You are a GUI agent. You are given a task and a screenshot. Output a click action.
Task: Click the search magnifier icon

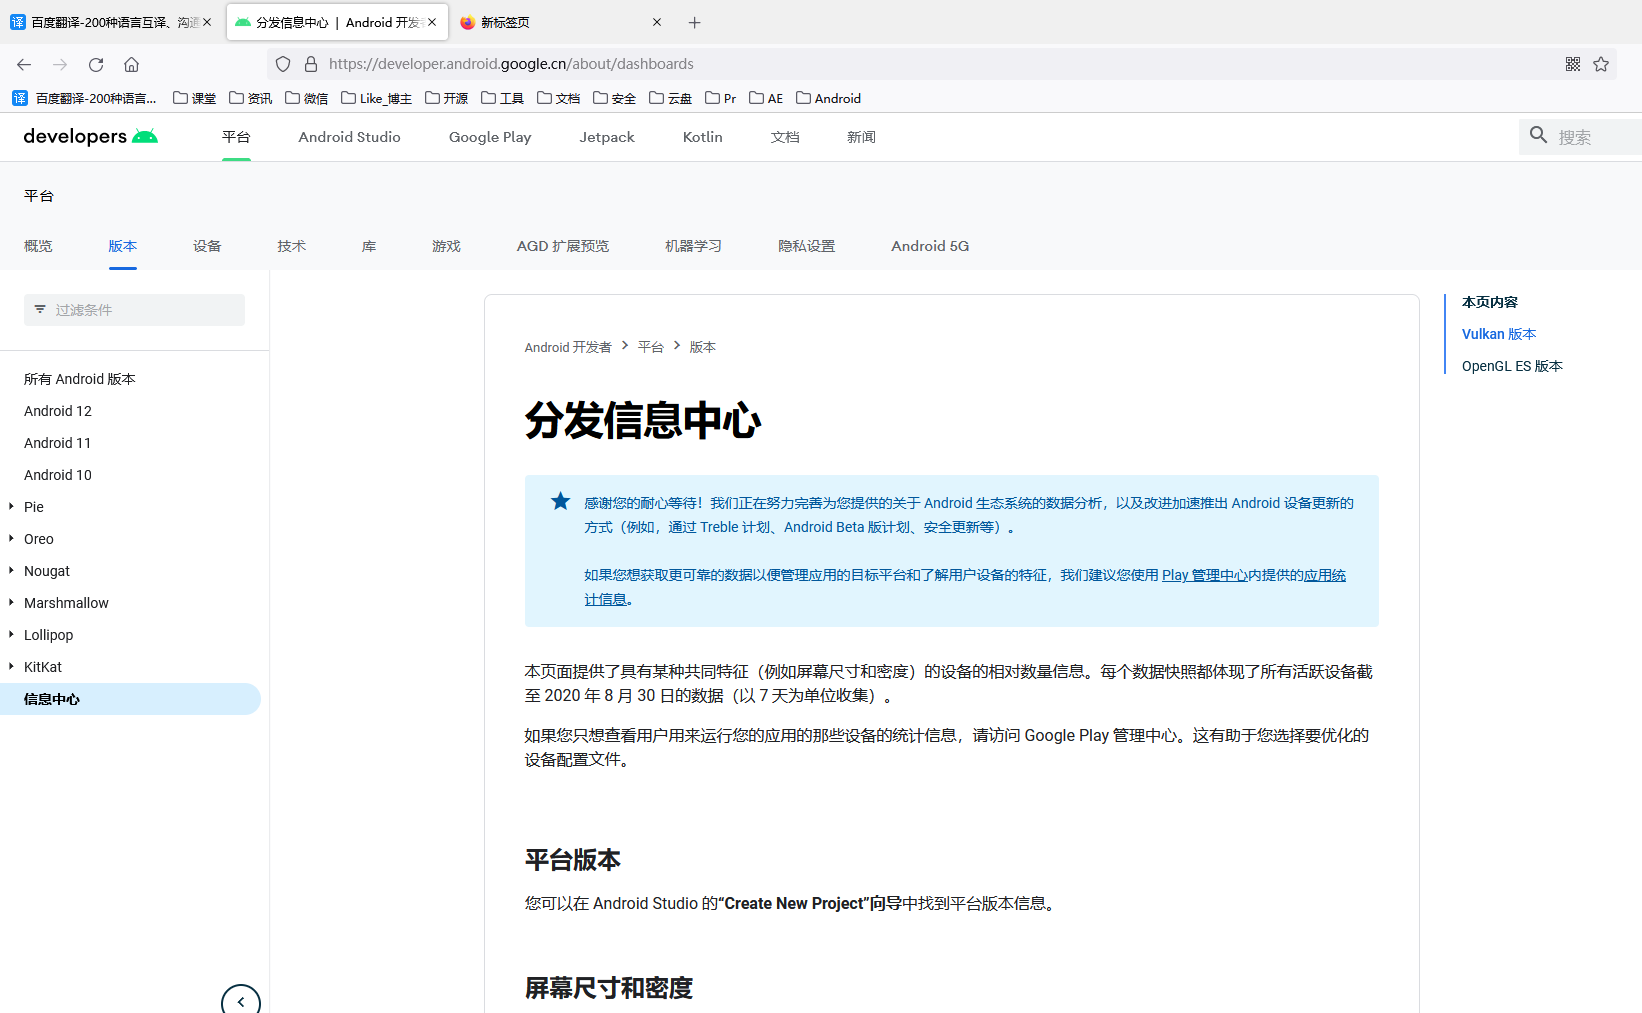(x=1539, y=135)
